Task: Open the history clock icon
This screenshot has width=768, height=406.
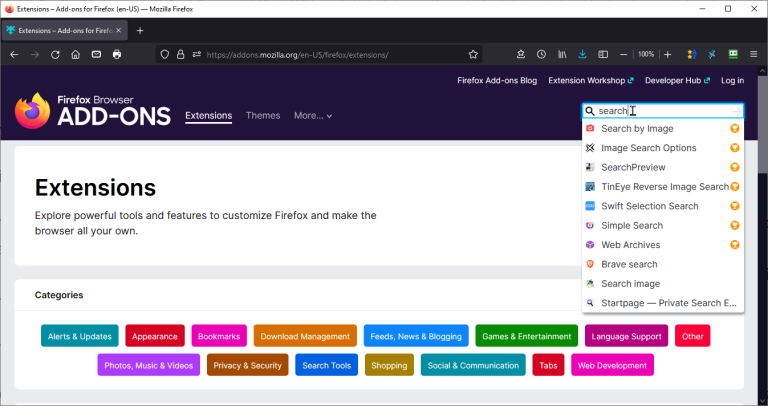Action: (x=541, y=55)
